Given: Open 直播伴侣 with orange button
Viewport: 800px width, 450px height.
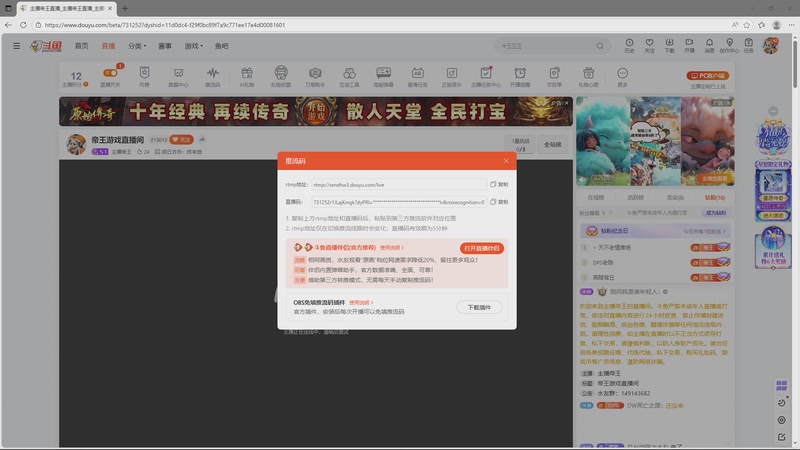Looking at the screenshot, I should (x=482, y=248).
